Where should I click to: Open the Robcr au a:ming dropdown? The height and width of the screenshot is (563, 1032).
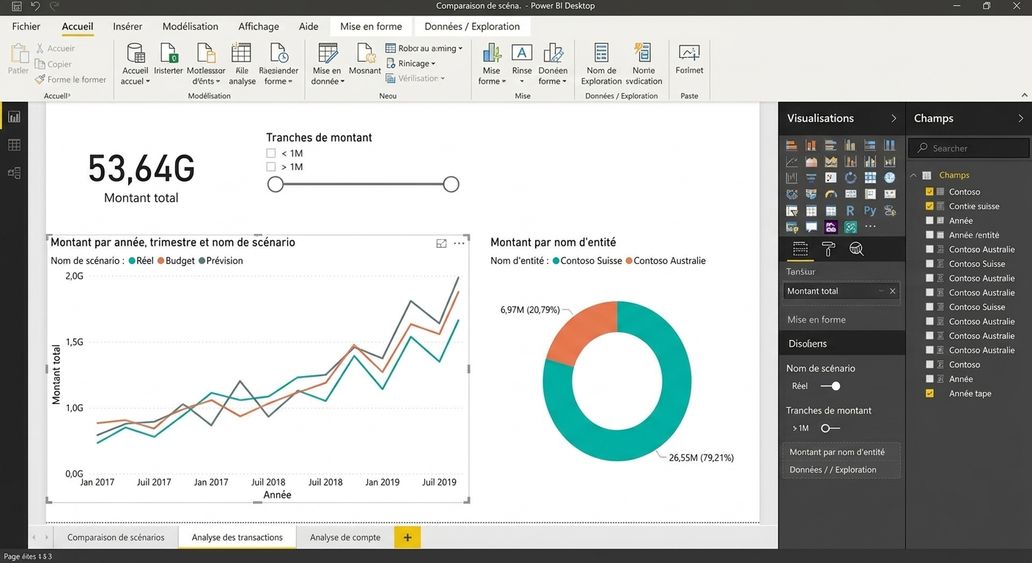pos(424,48)
